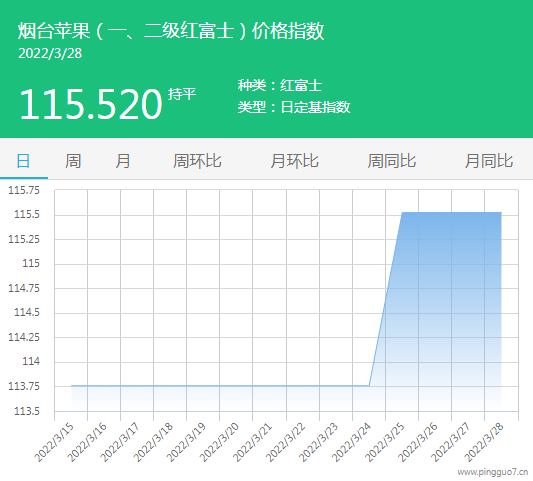The image size is (533, 481).
Task: Open the 周同比 tab
Action: (x=392, y=161)
